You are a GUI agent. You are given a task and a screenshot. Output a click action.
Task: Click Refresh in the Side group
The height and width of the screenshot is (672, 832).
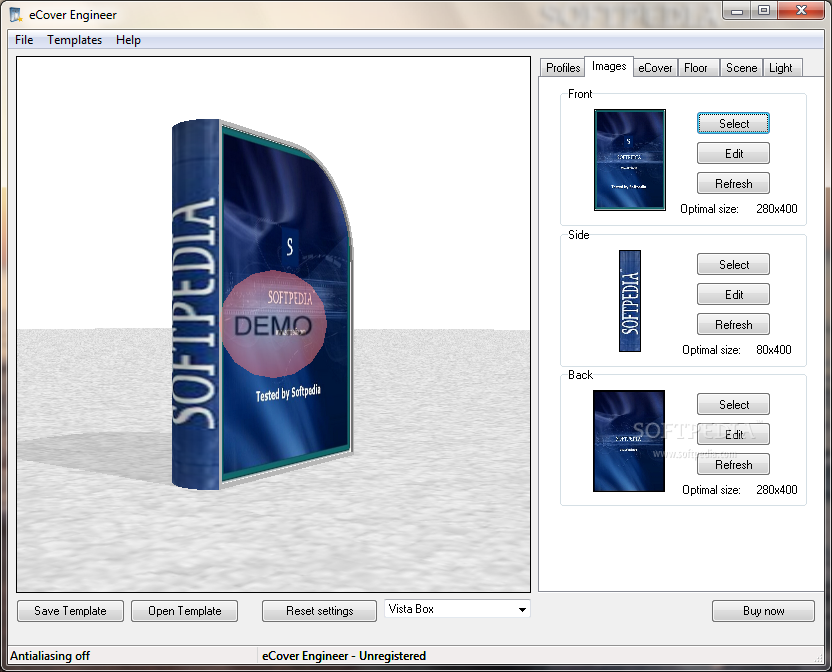(x=733, y=324)
